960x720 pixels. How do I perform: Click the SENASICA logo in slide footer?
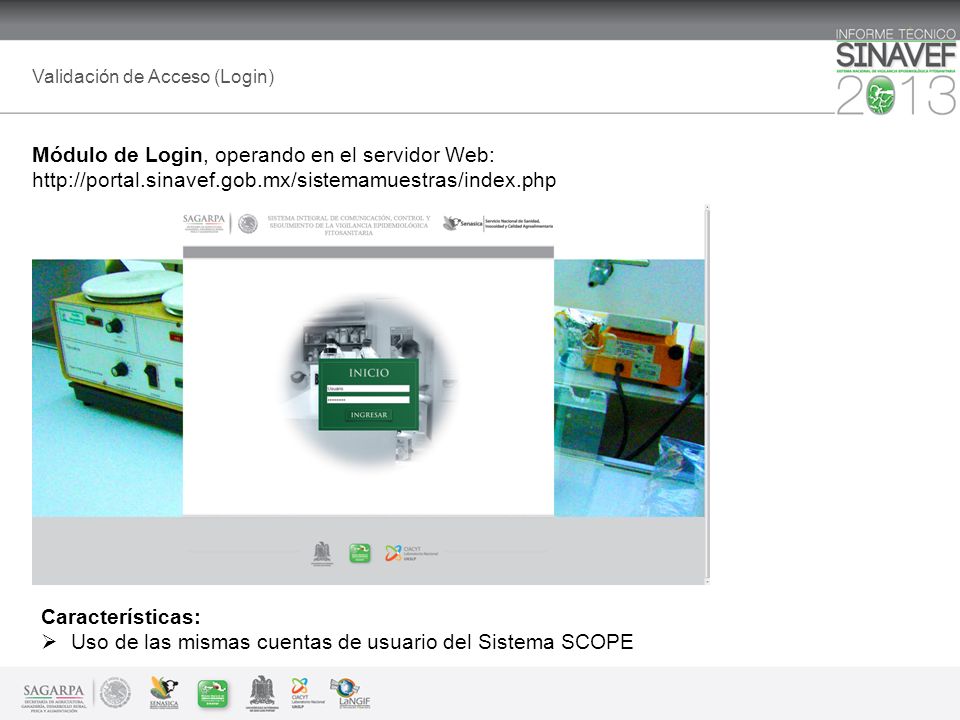[164, 694]
